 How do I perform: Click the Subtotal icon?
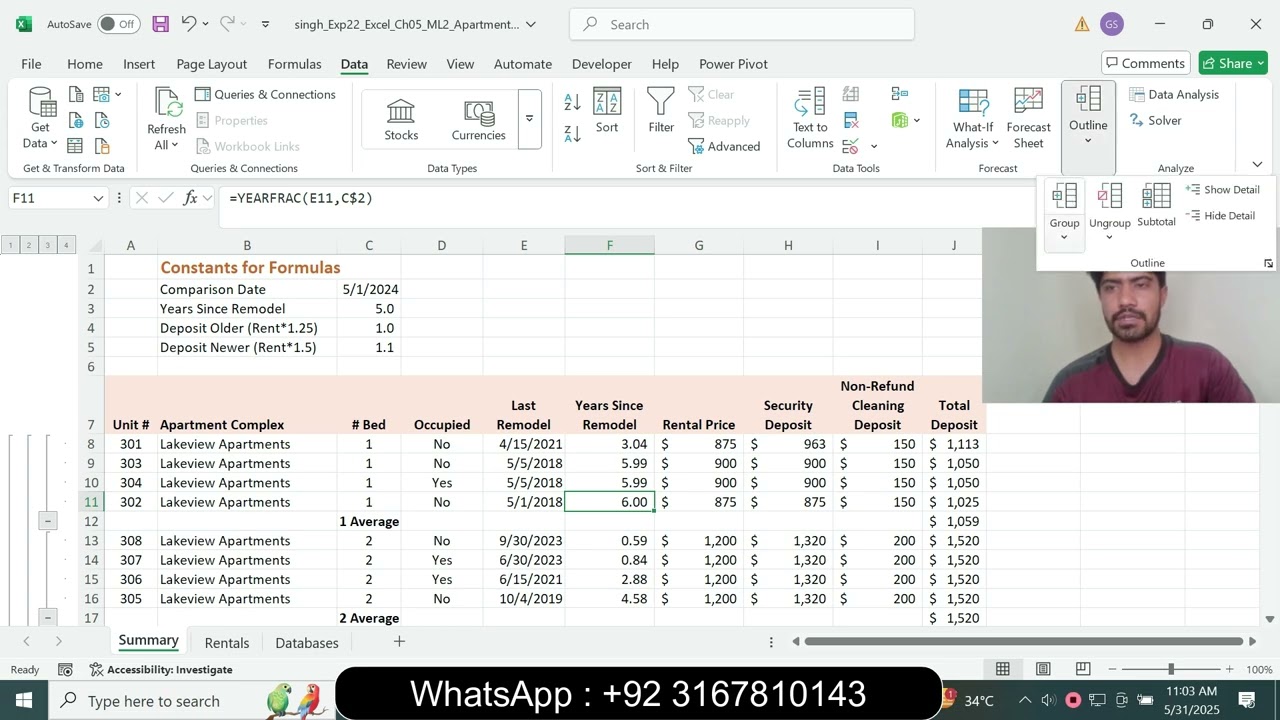1156,203
